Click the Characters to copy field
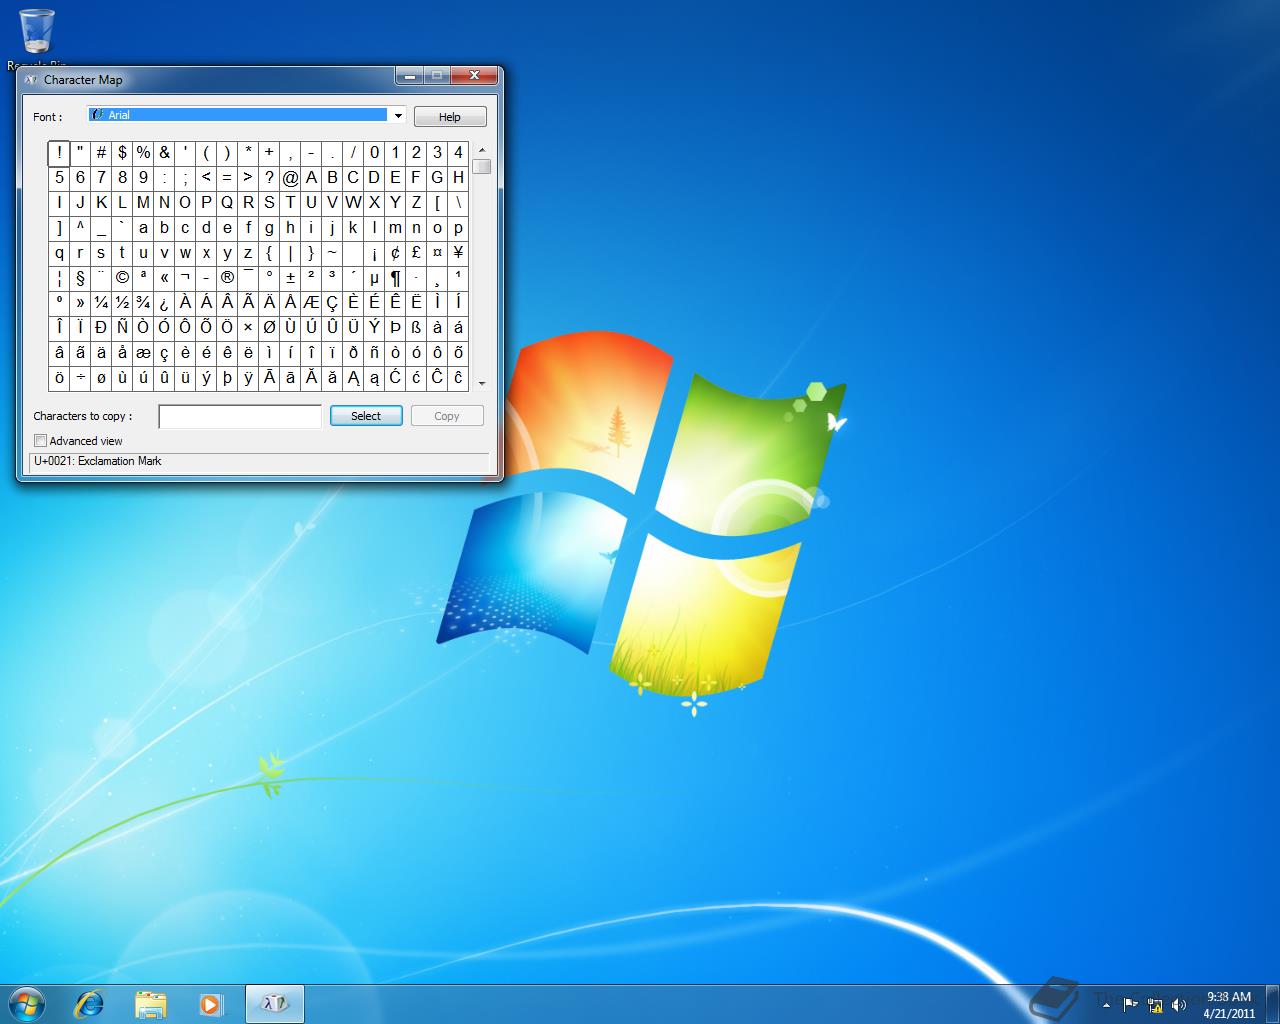 coord(240,416)
